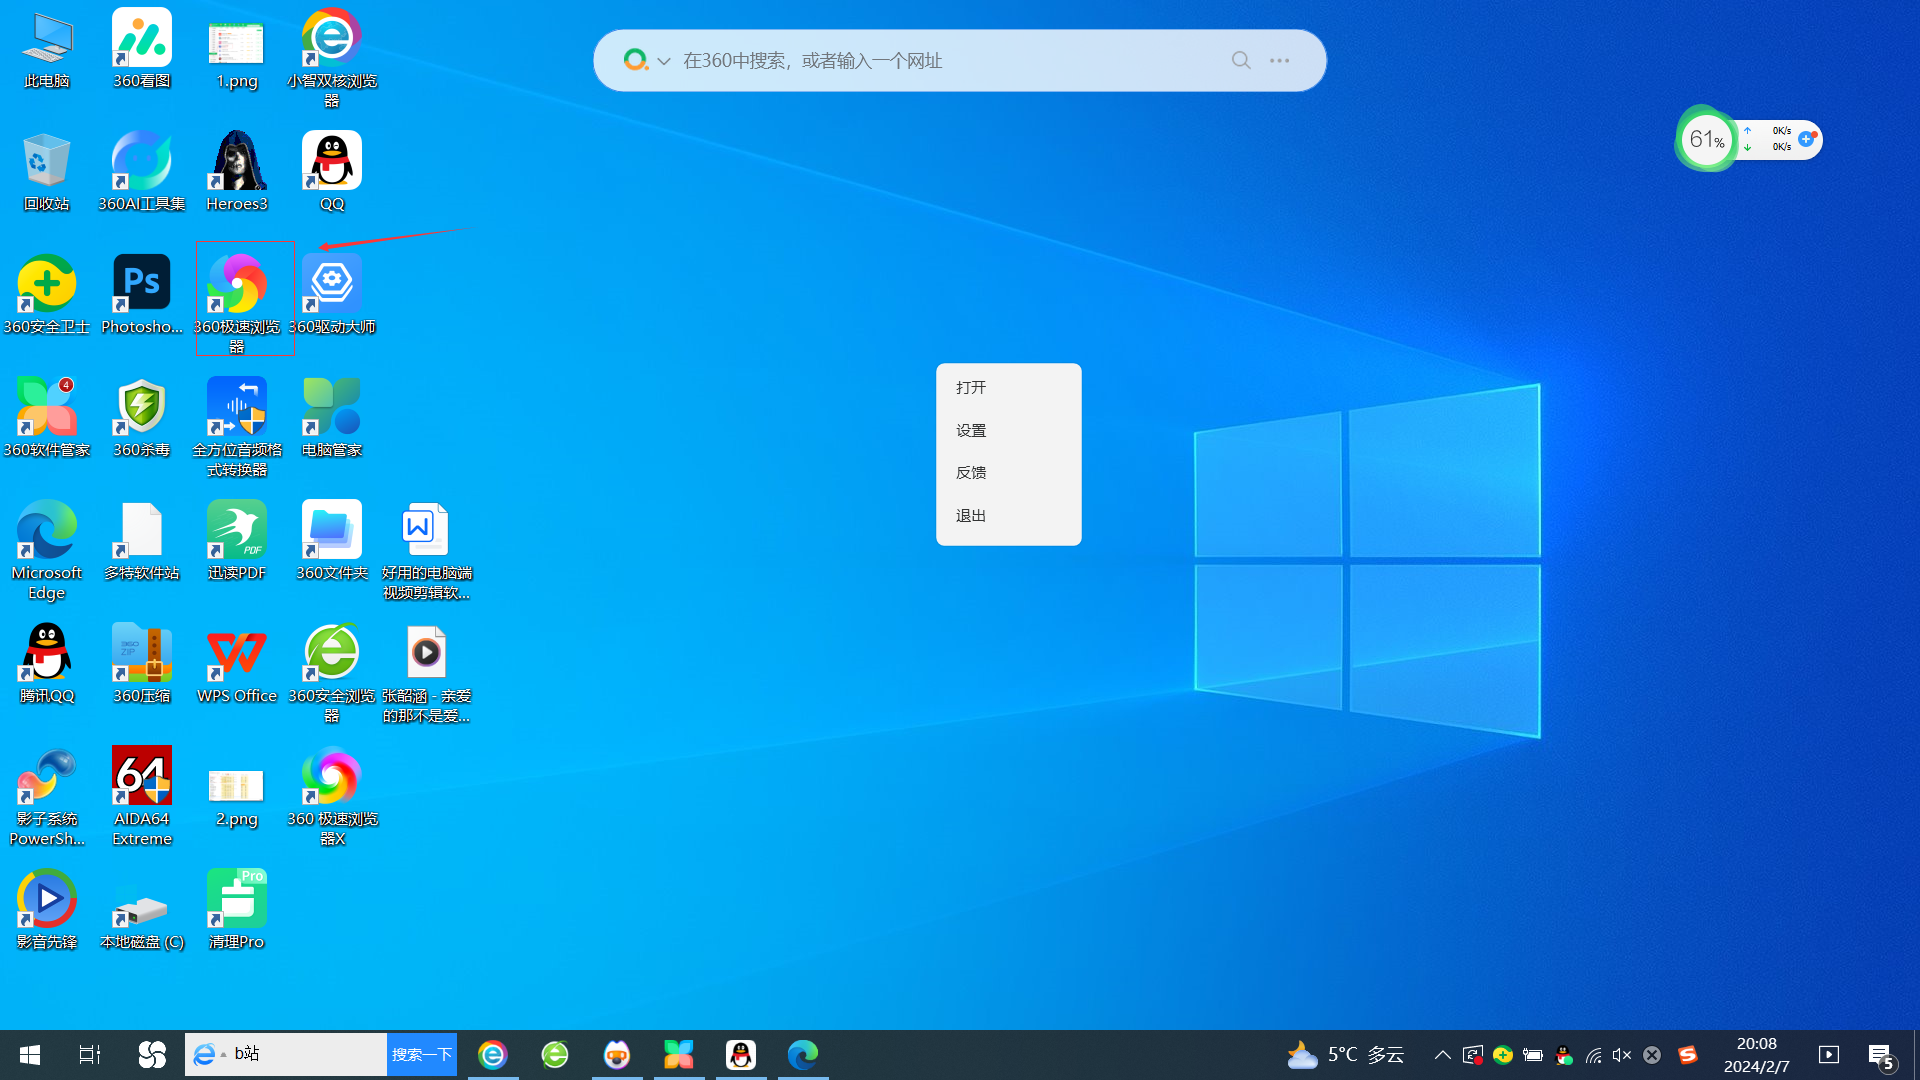Select the 影音先锋 player shortcut
Screen dimensions: 1920x1080
coord(47,909)
